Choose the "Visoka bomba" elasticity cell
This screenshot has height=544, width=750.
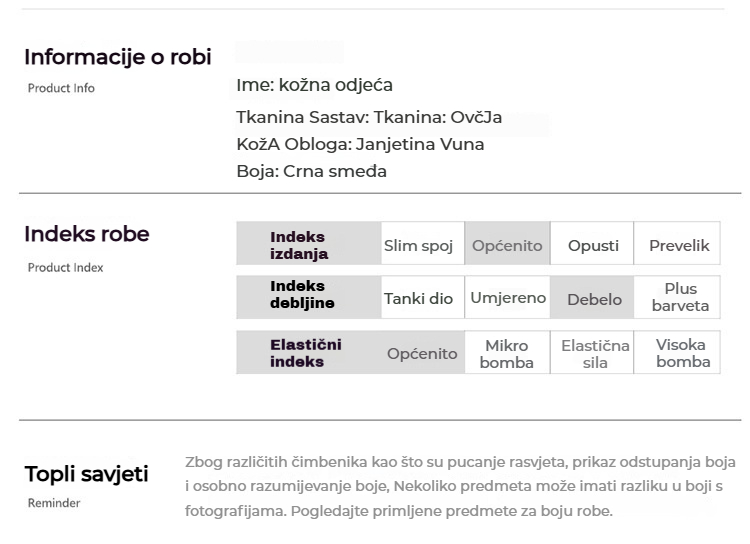(x=681, y=353)
